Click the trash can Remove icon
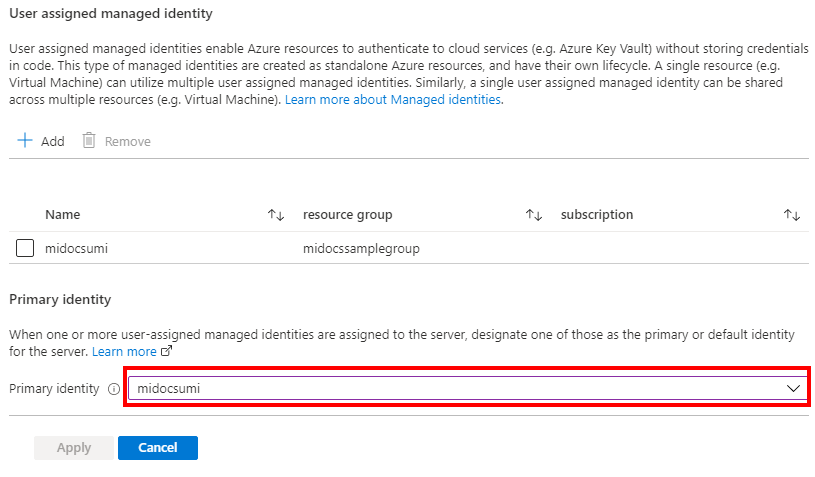Screen dimensions: 815x477 tap(89, 141)
